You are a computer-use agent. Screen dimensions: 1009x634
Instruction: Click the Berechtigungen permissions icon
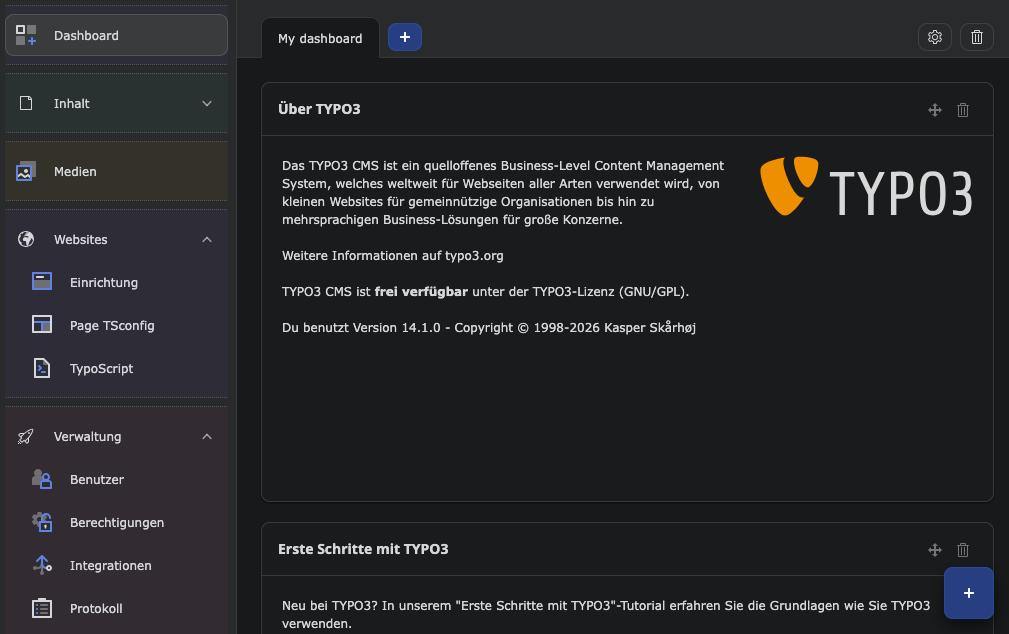tap(42, 522)
